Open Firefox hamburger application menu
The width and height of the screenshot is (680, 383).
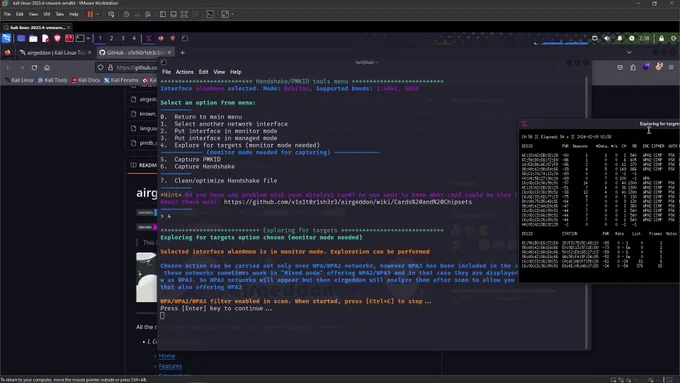coord(671,67)
